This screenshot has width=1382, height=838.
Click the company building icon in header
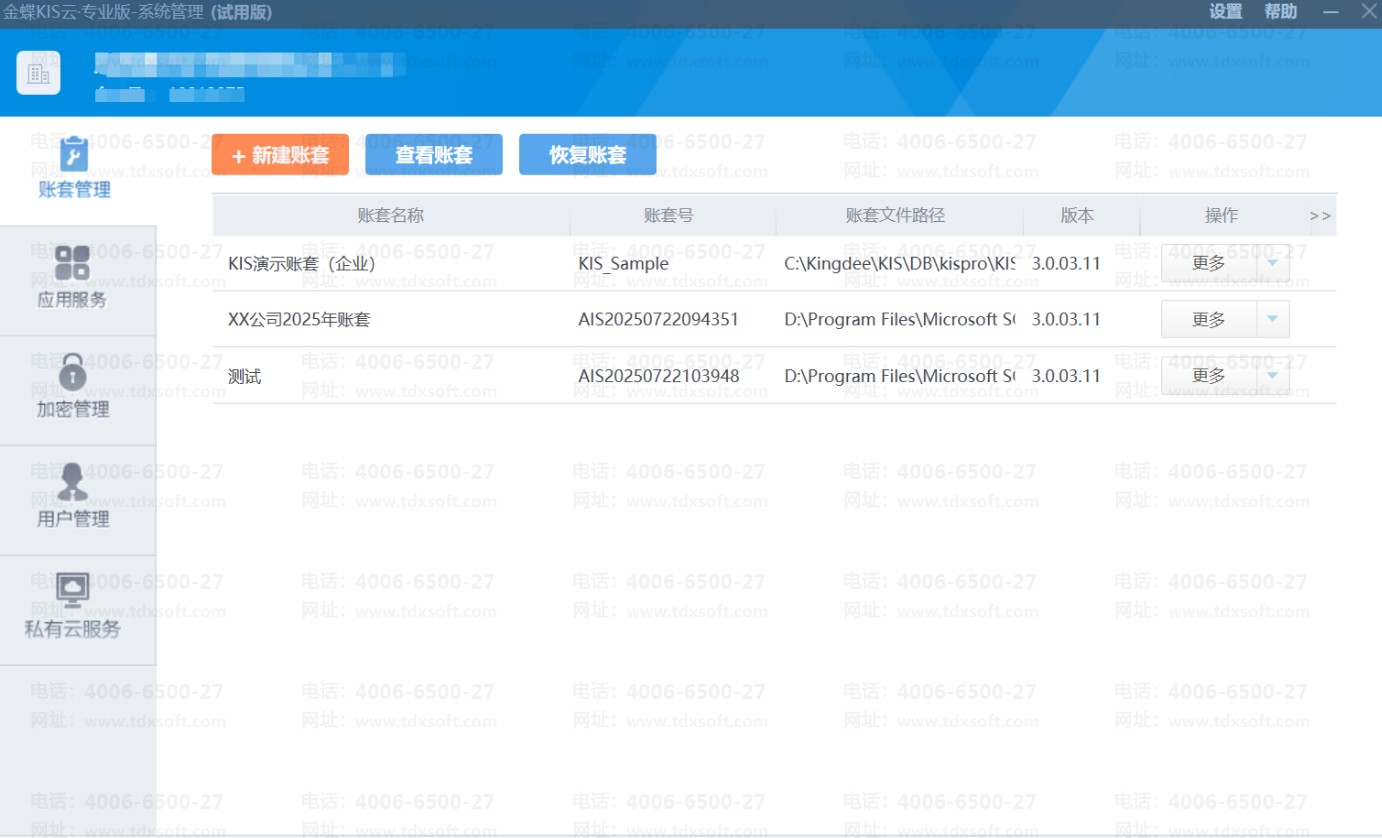pyautogui.click(x=38, y=73)
